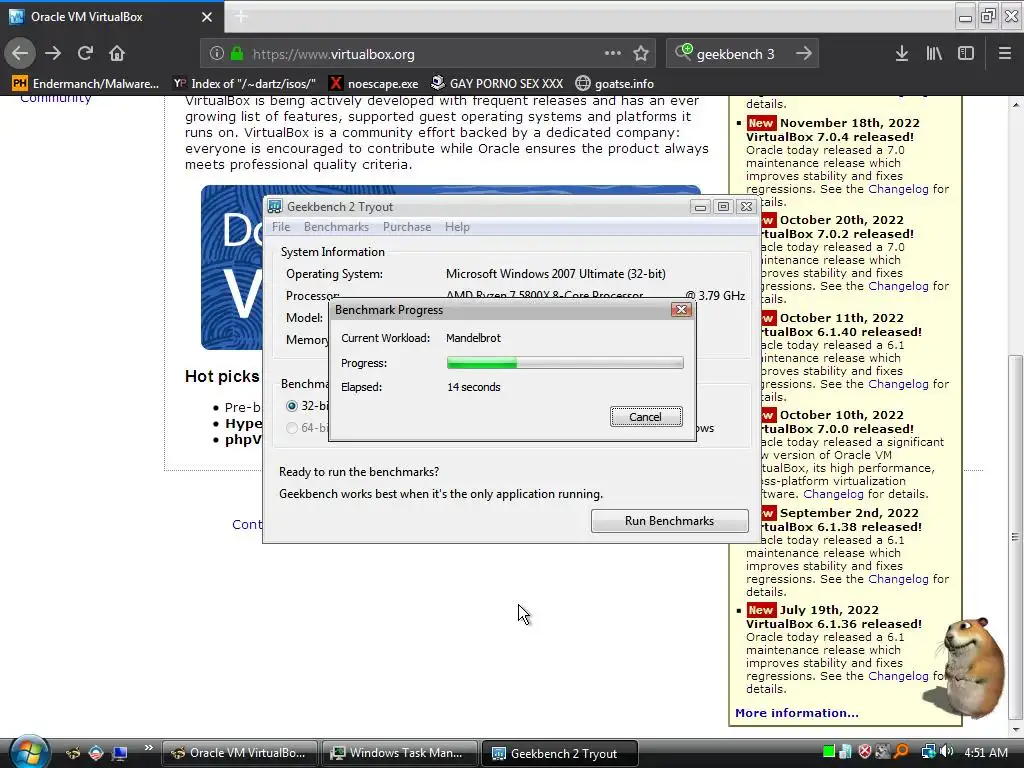This screenshot has width=1024, height=768.
Task: Click the page vertical scrollbar thumb
Action: [x=1015, y=536]
